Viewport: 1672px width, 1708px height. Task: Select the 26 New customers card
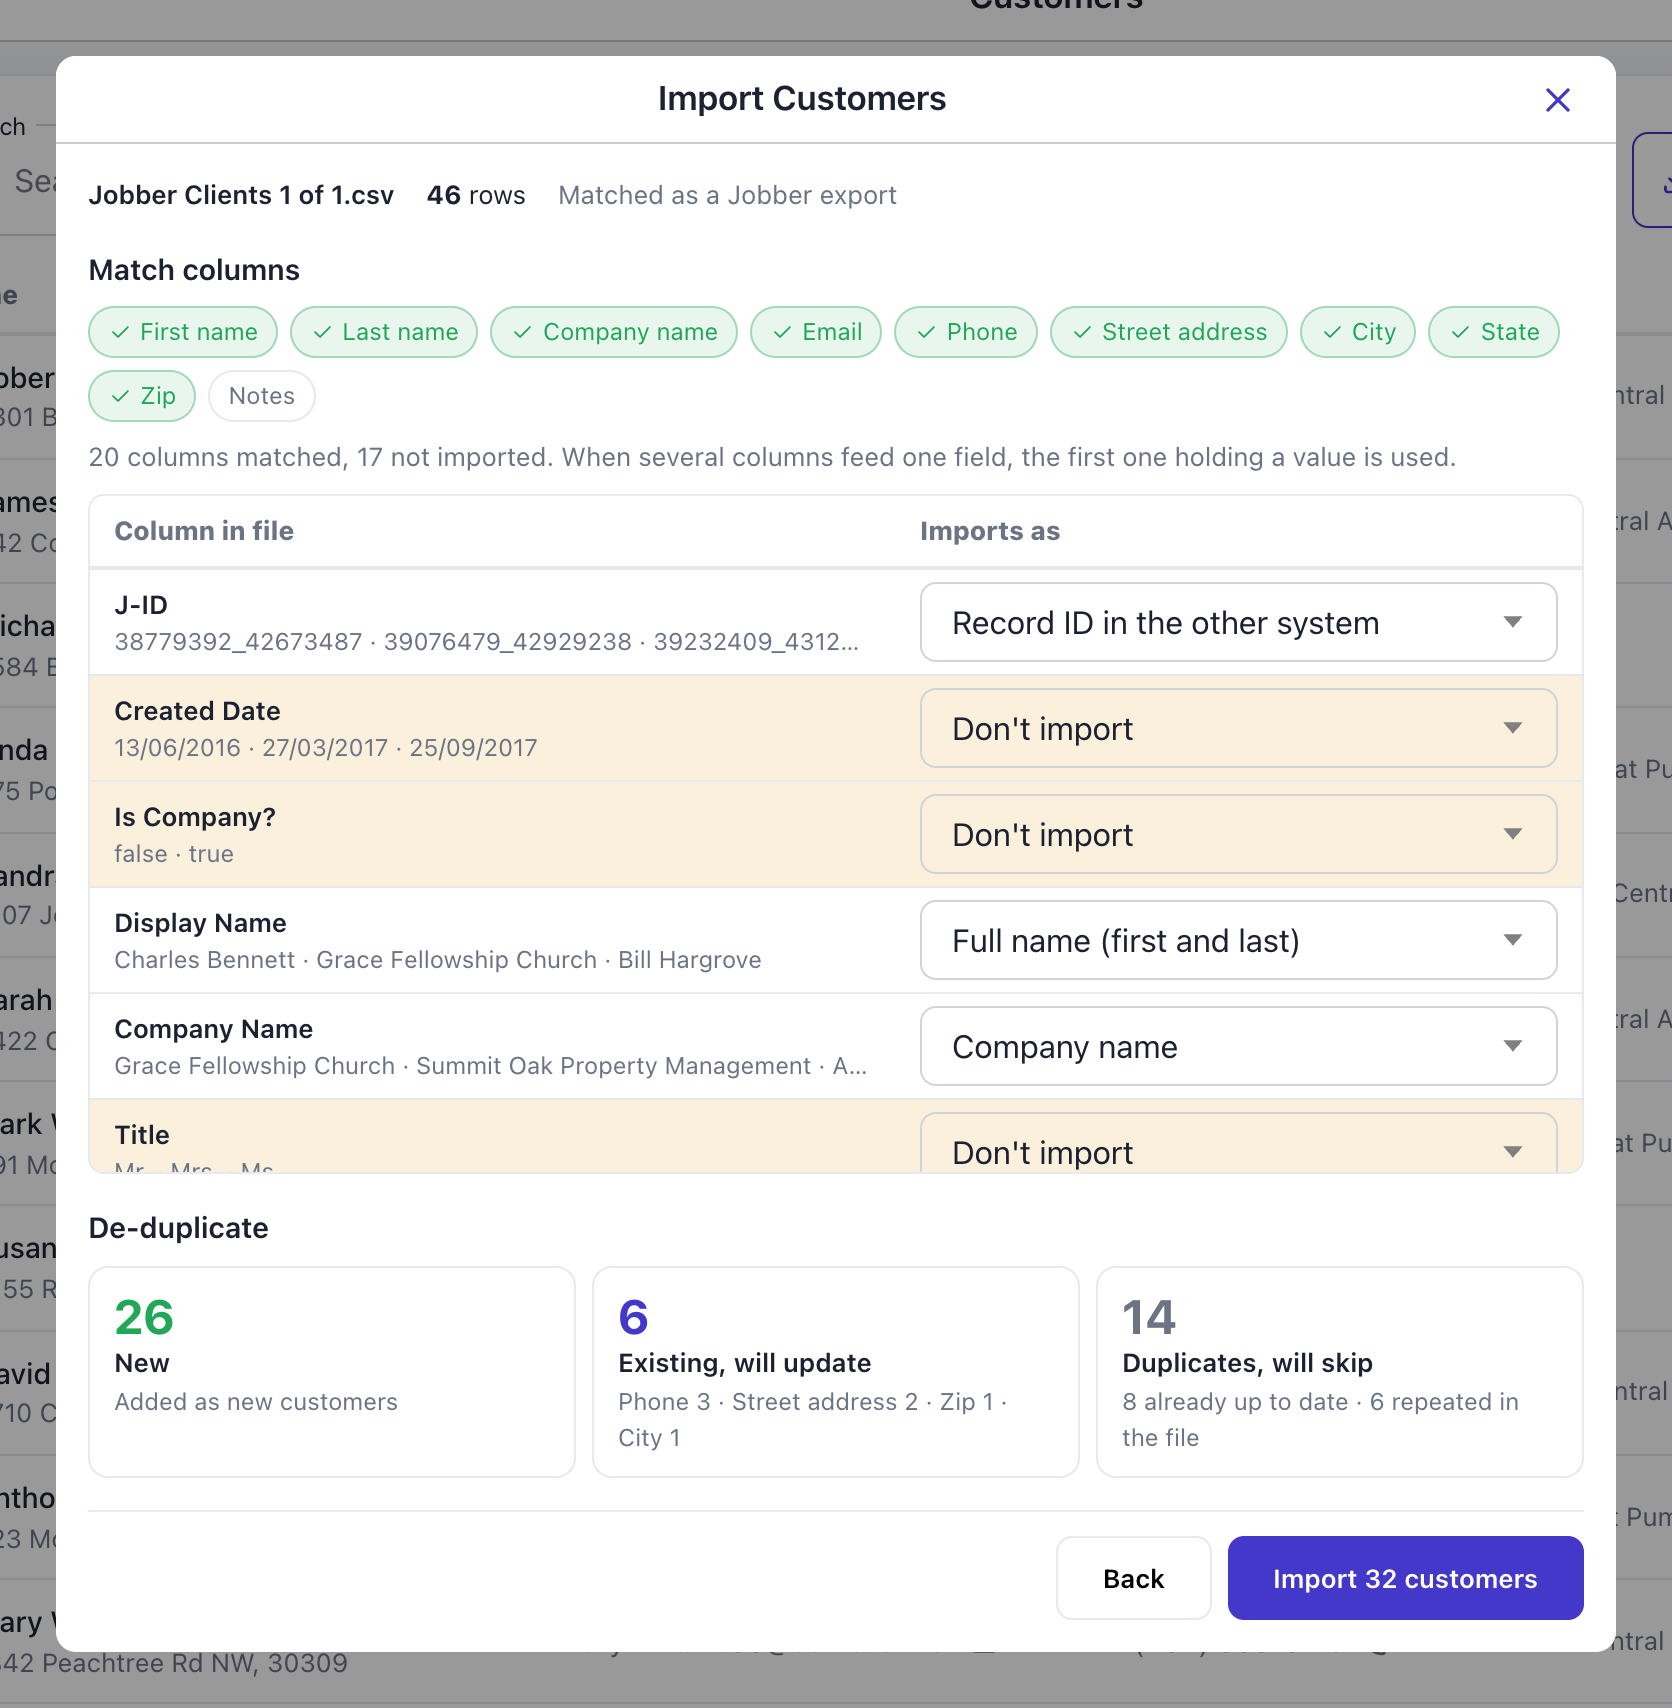tap(332, 1372)
